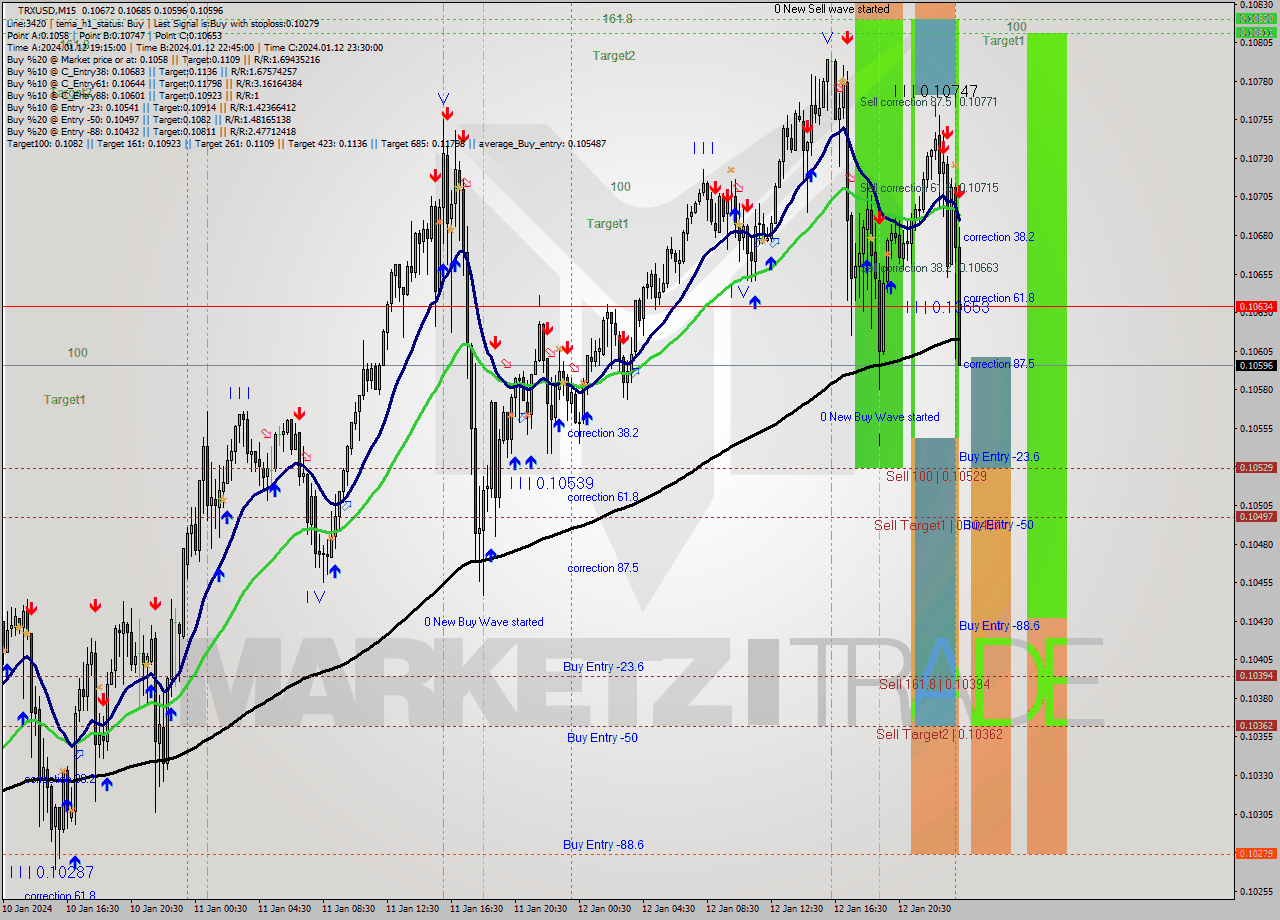Screen dimensions: 1280x920
Task: Click the TRXUSD,M15 chart title text
Action: click(47, 11)
